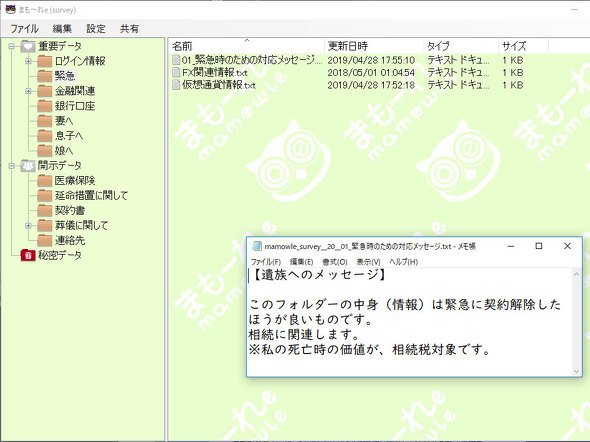Minimize the Notepad window

coord(511,246)
